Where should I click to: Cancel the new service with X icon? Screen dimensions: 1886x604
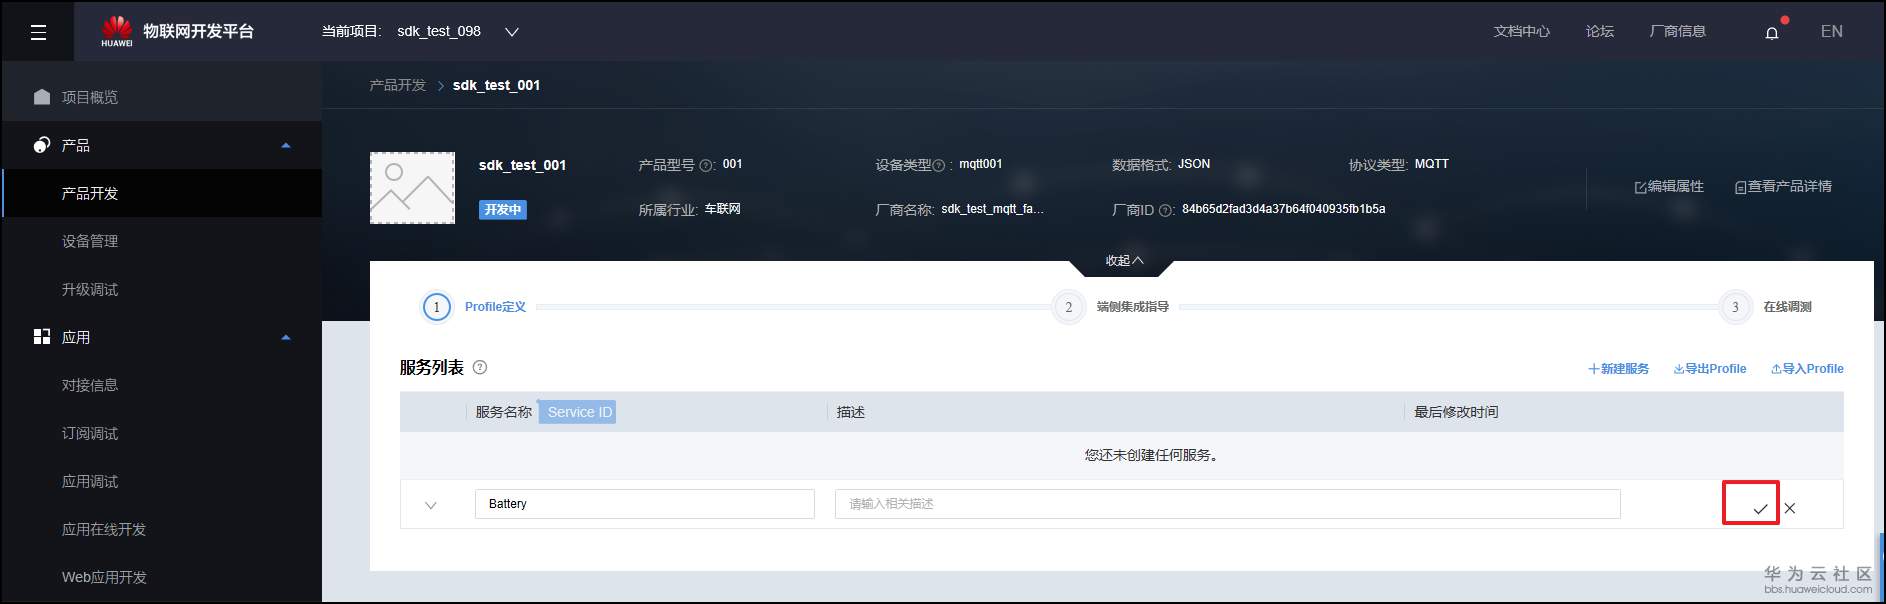pos(1790,508)
